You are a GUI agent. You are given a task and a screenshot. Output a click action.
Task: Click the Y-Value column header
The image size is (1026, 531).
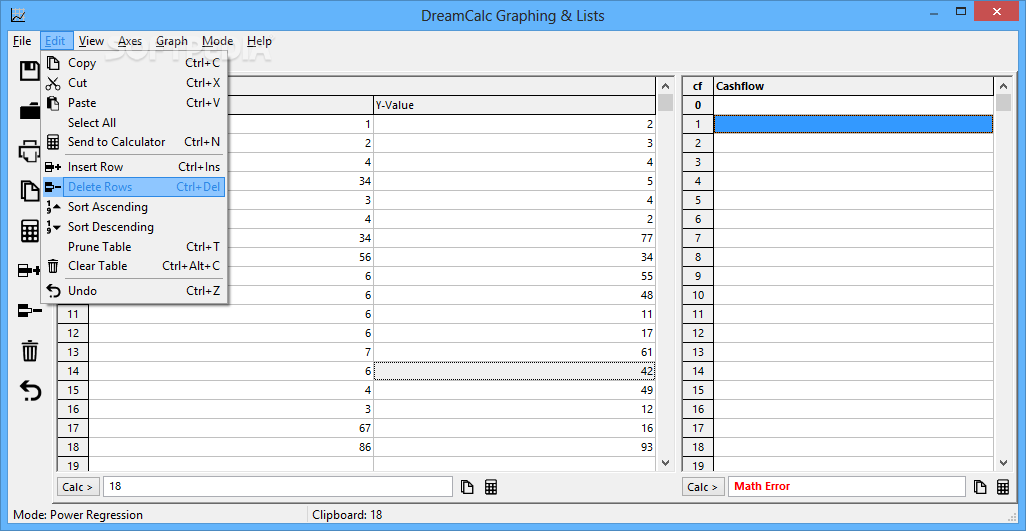[514, 105]
